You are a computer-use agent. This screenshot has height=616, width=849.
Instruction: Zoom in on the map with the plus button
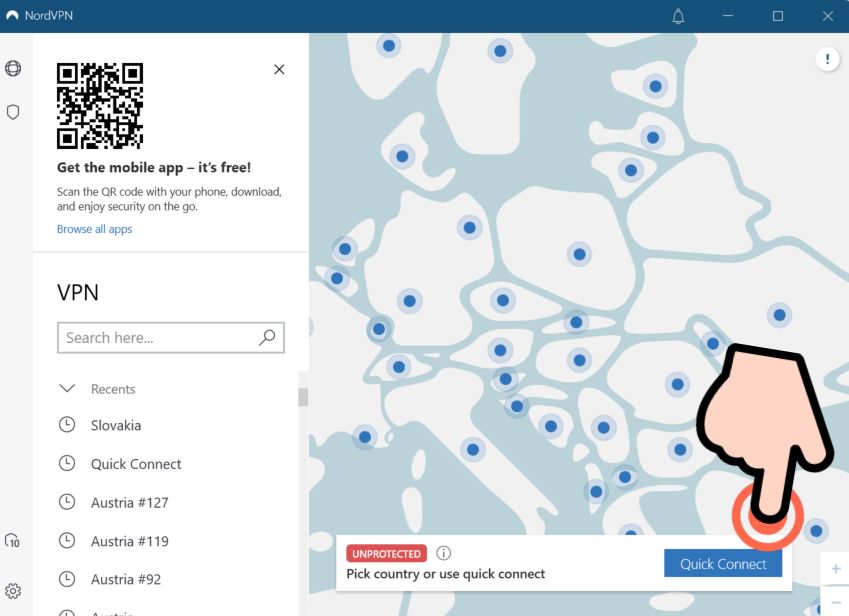[x=835, y=569]
